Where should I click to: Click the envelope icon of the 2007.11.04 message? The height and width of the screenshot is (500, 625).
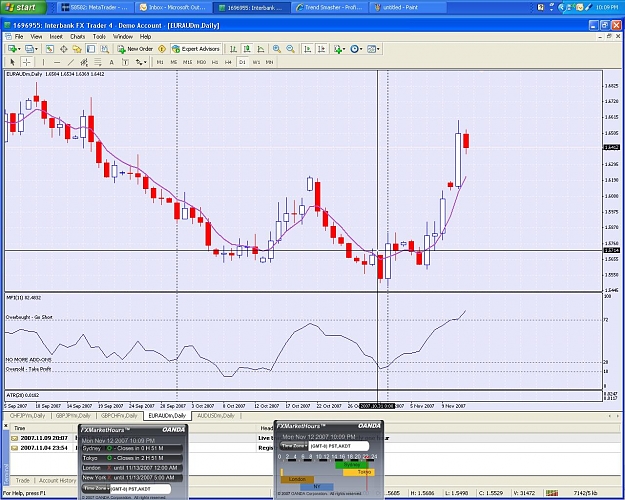14,448
